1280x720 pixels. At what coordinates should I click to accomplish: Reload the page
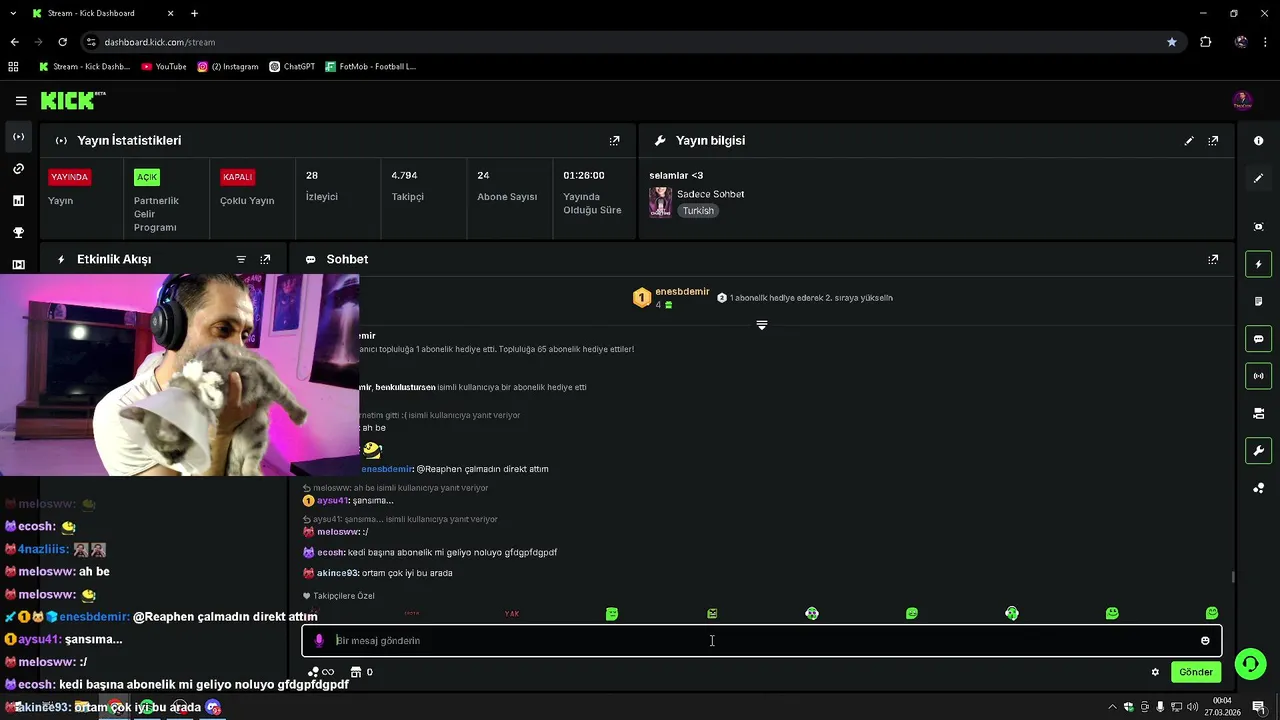(62, 42)
